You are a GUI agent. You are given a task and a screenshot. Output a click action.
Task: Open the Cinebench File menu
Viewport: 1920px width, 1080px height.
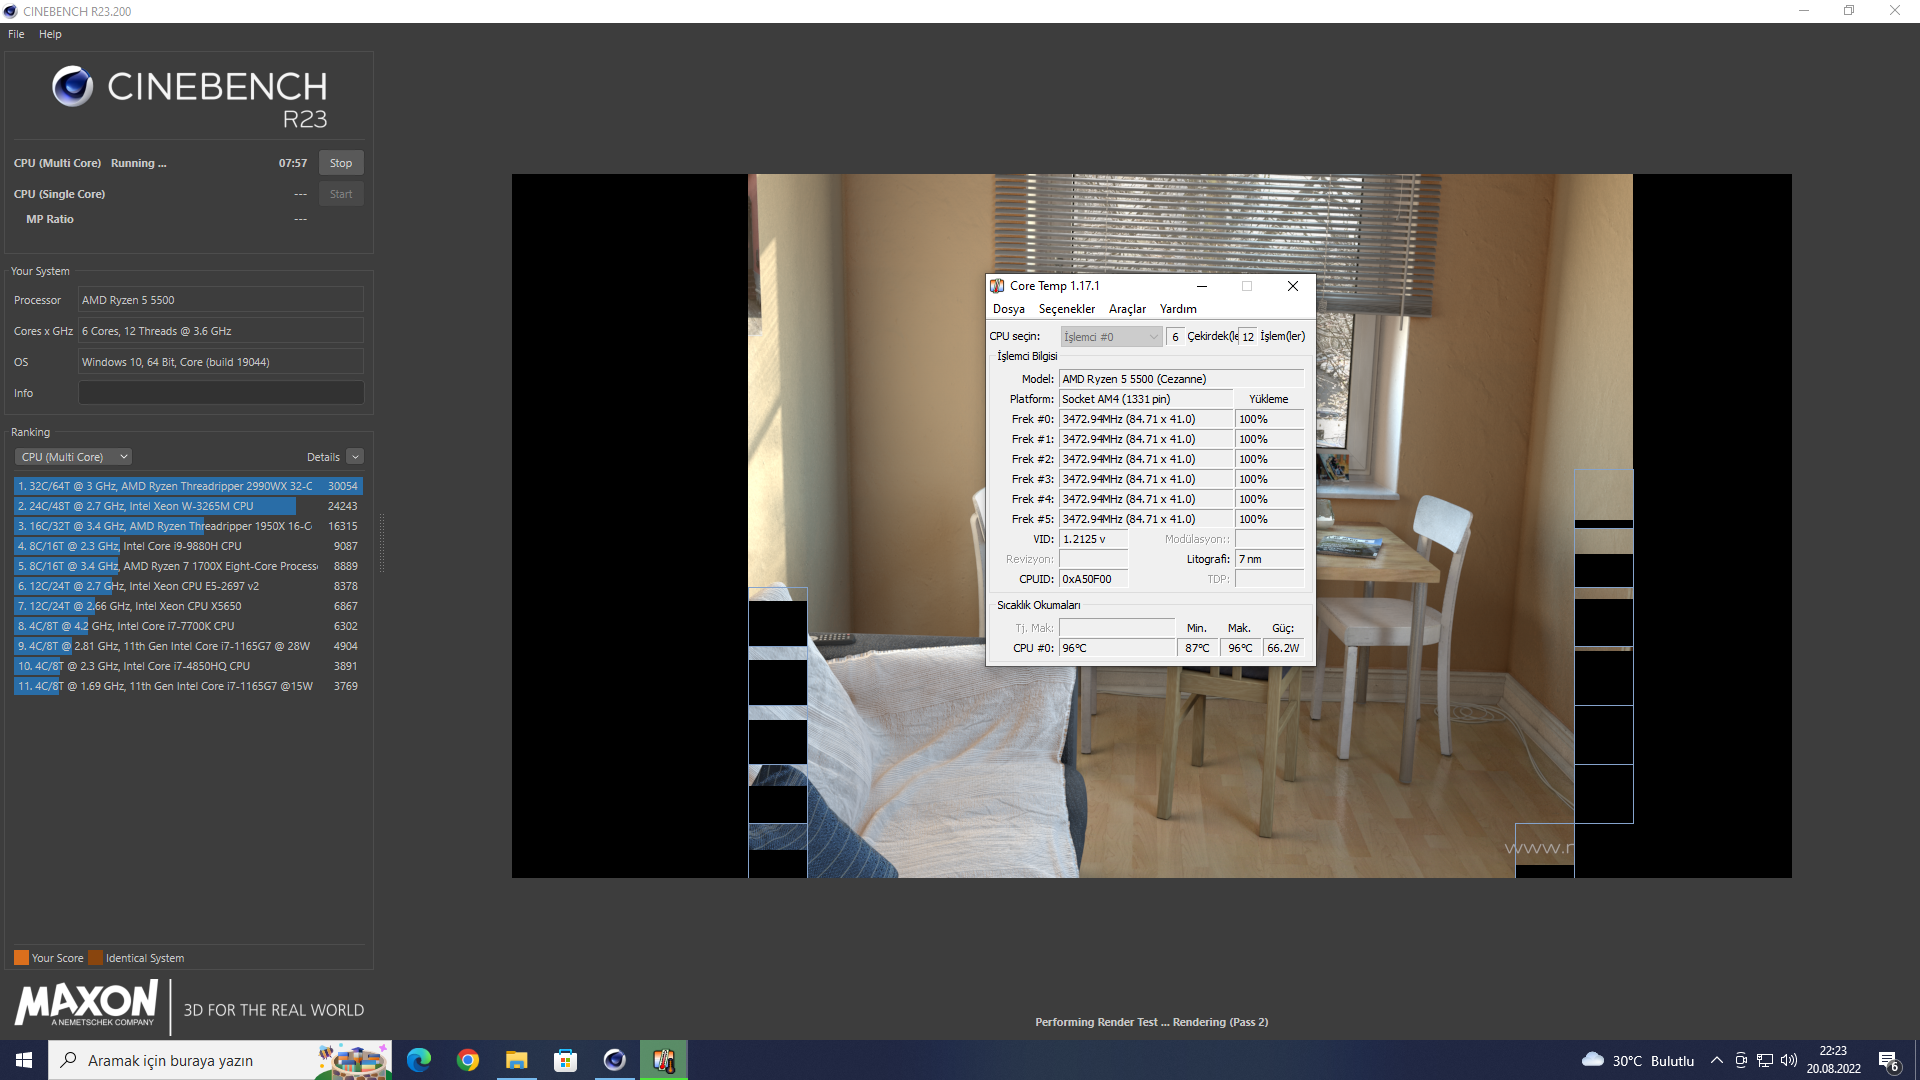coord(16,34)
